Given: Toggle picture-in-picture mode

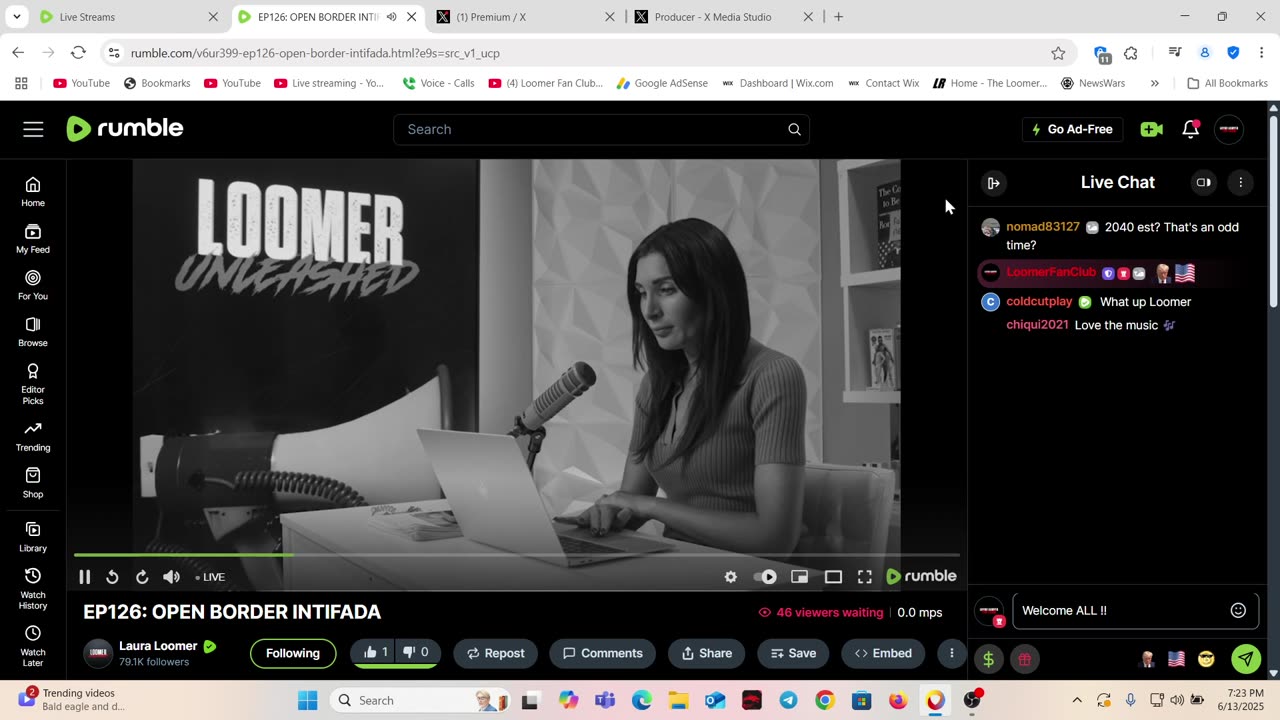Looking at the screenshot, I should (x=799, y=577).
